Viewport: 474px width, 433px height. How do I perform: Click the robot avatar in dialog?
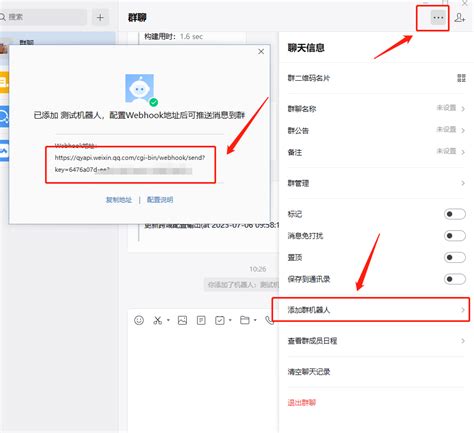tap(140, 89)
